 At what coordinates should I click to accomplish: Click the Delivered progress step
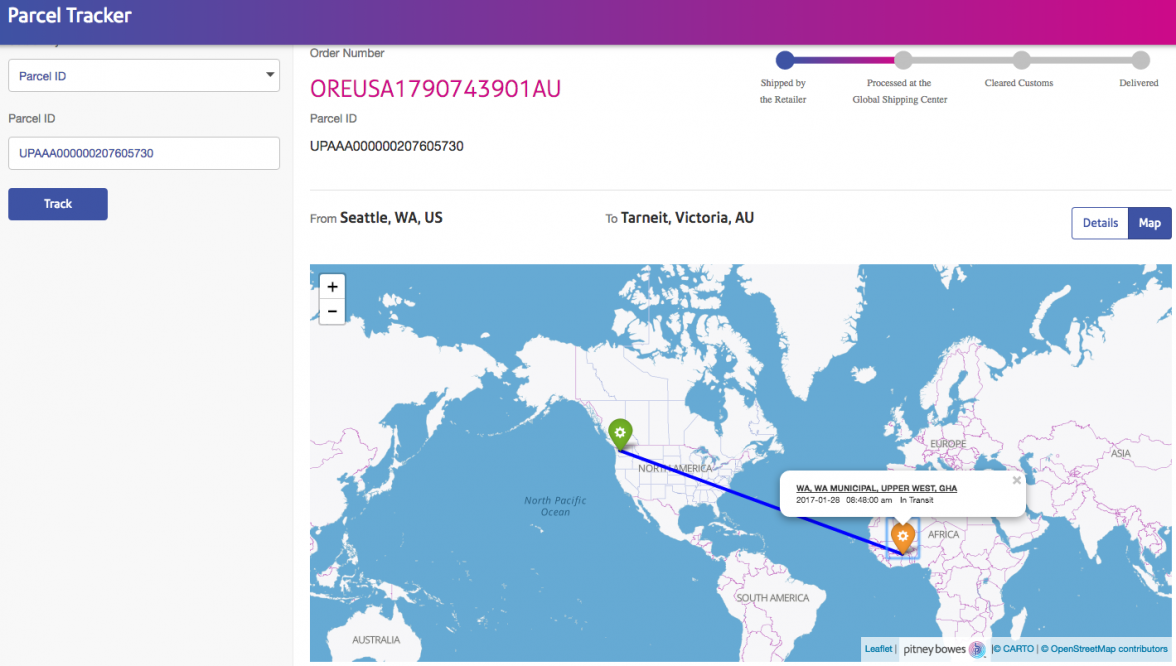[x=1140, y=60]
